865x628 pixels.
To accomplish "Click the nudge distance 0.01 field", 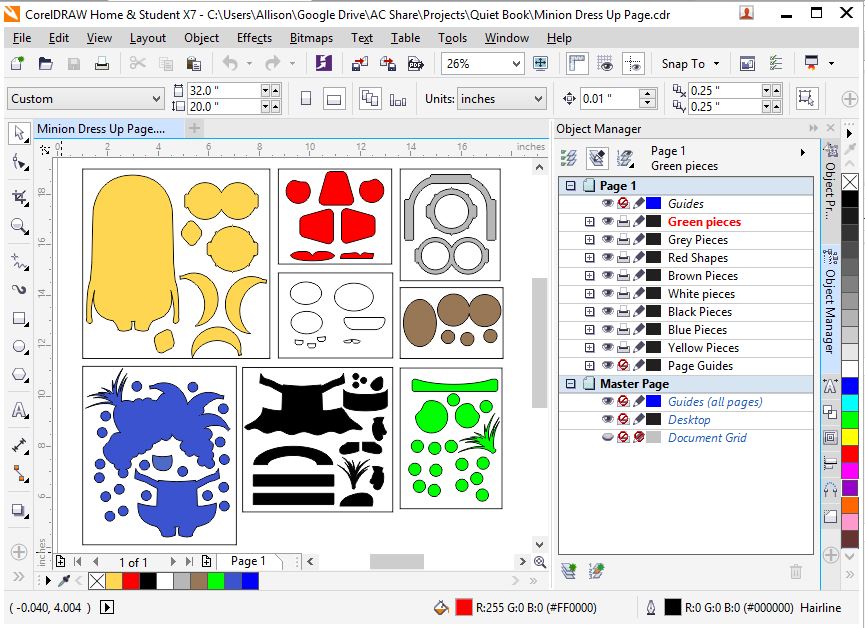I will [x=610, y=99].
